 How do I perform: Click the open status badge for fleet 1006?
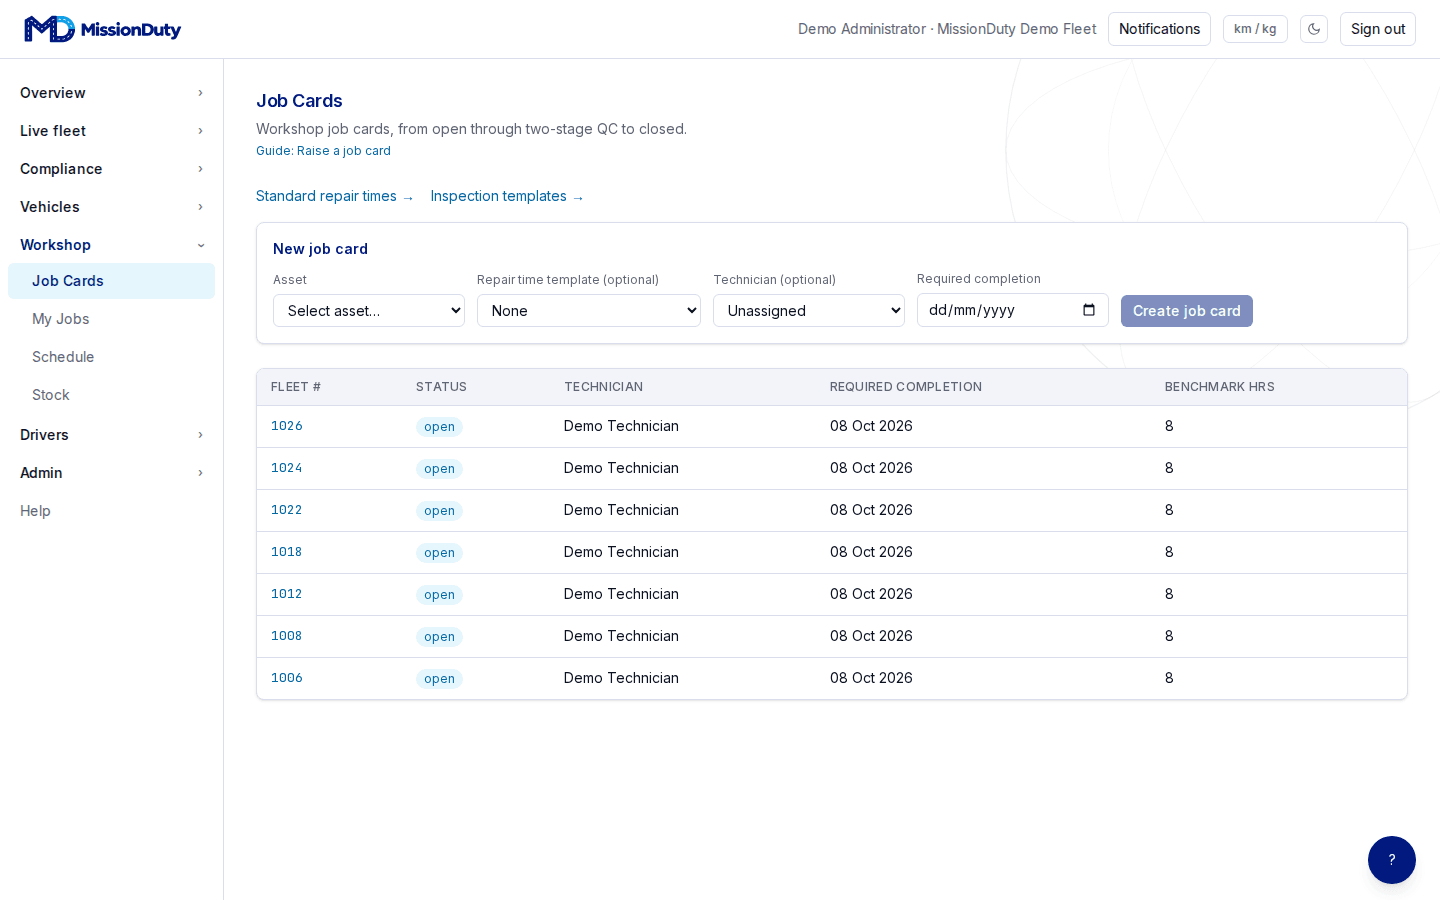point(439,679)
